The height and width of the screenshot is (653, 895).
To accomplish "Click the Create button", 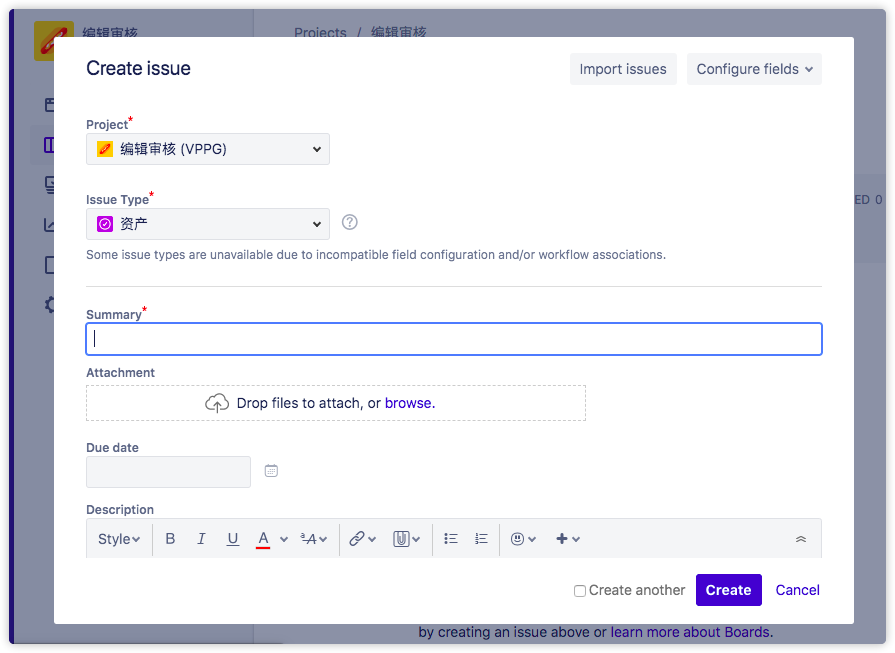I will click(728, 590).
